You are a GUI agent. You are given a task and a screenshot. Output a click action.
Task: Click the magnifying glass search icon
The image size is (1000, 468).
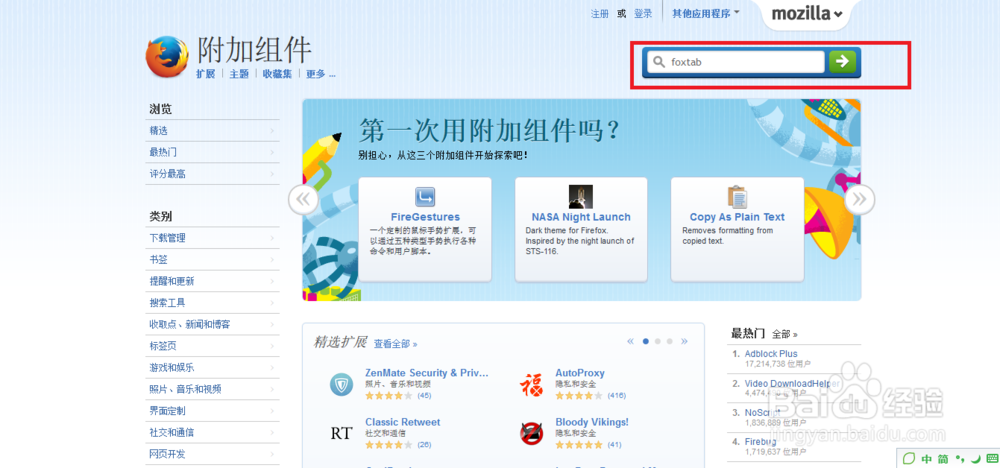[659, 62]
